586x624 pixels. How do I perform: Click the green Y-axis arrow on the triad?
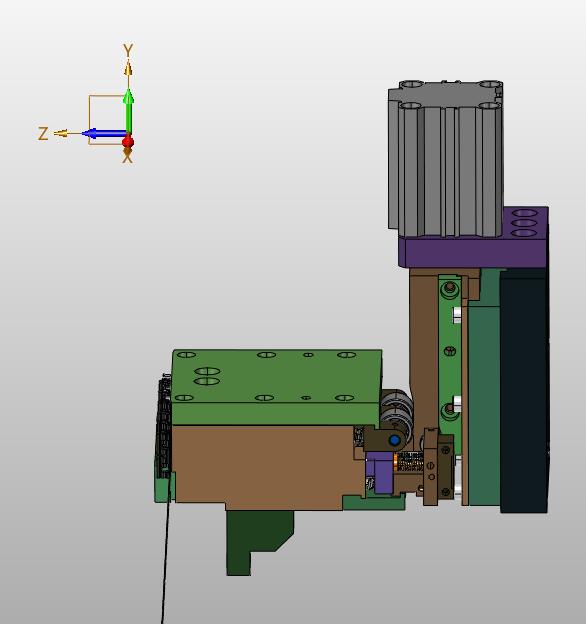point(128,109)
